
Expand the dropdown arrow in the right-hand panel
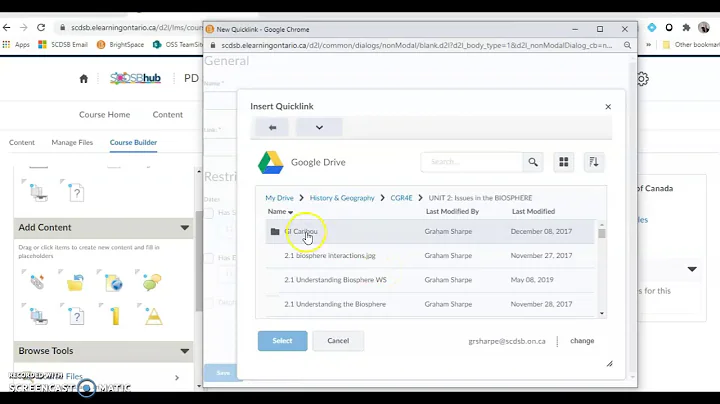[692, 269]
